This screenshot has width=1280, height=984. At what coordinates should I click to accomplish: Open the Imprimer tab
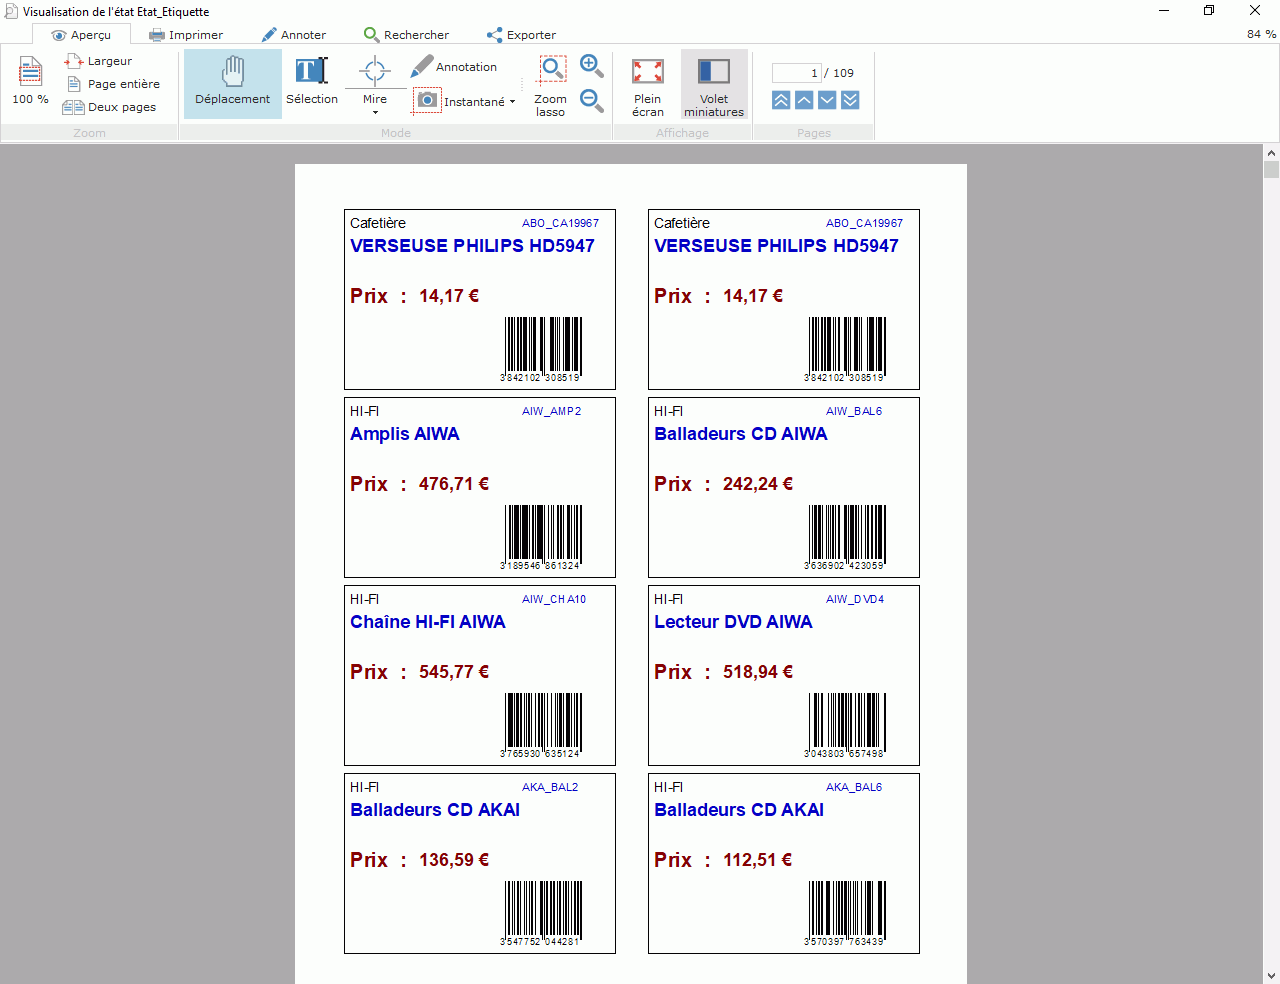pos(186,35)
